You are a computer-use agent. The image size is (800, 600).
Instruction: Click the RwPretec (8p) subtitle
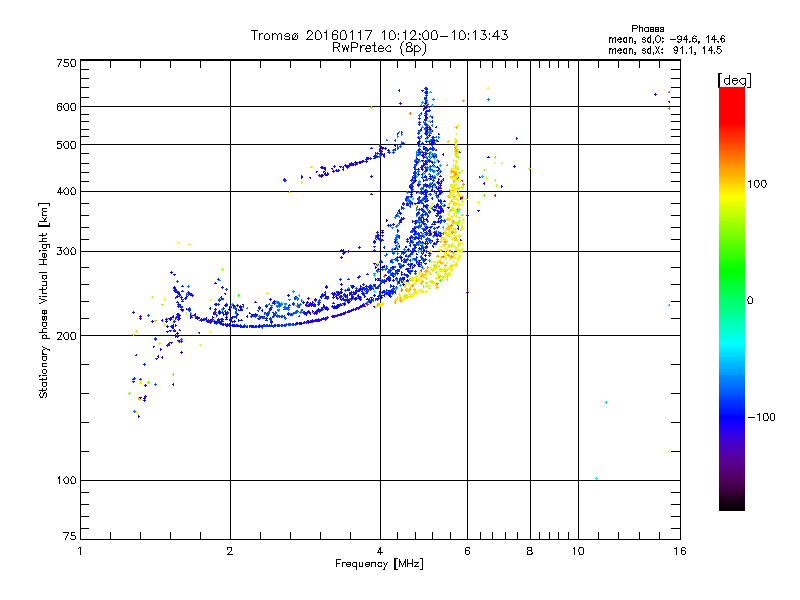tap(379, 48)
